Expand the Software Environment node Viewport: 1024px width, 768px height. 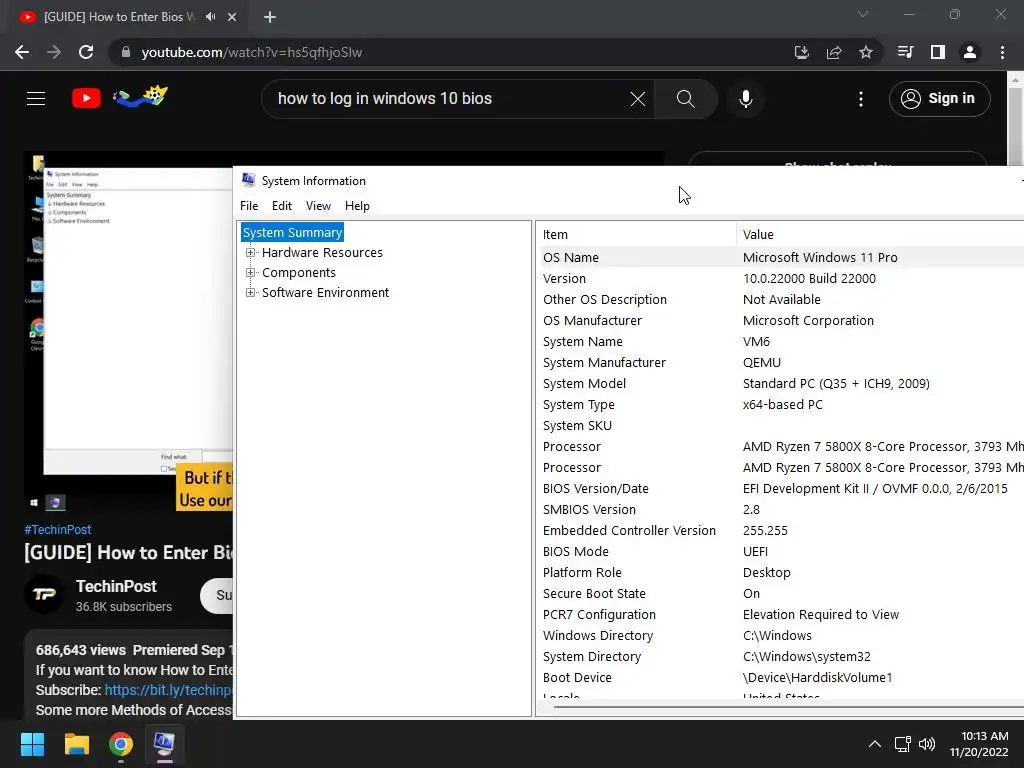pos(250,293)
